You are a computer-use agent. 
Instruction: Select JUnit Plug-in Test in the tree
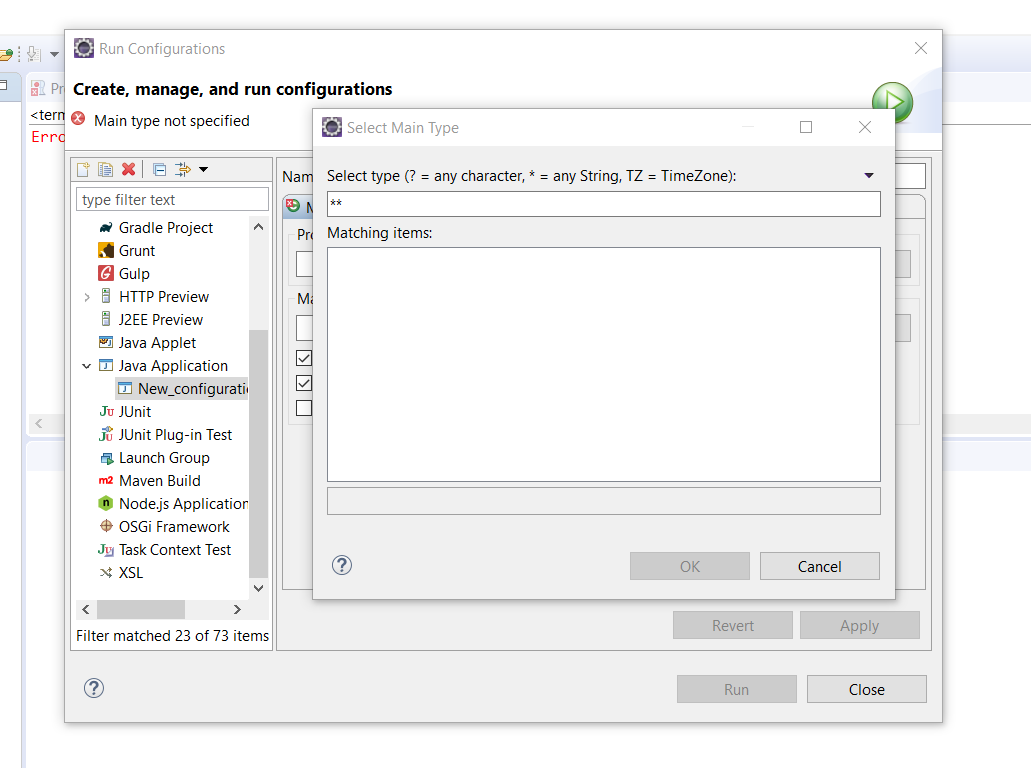tap(175, 435)
